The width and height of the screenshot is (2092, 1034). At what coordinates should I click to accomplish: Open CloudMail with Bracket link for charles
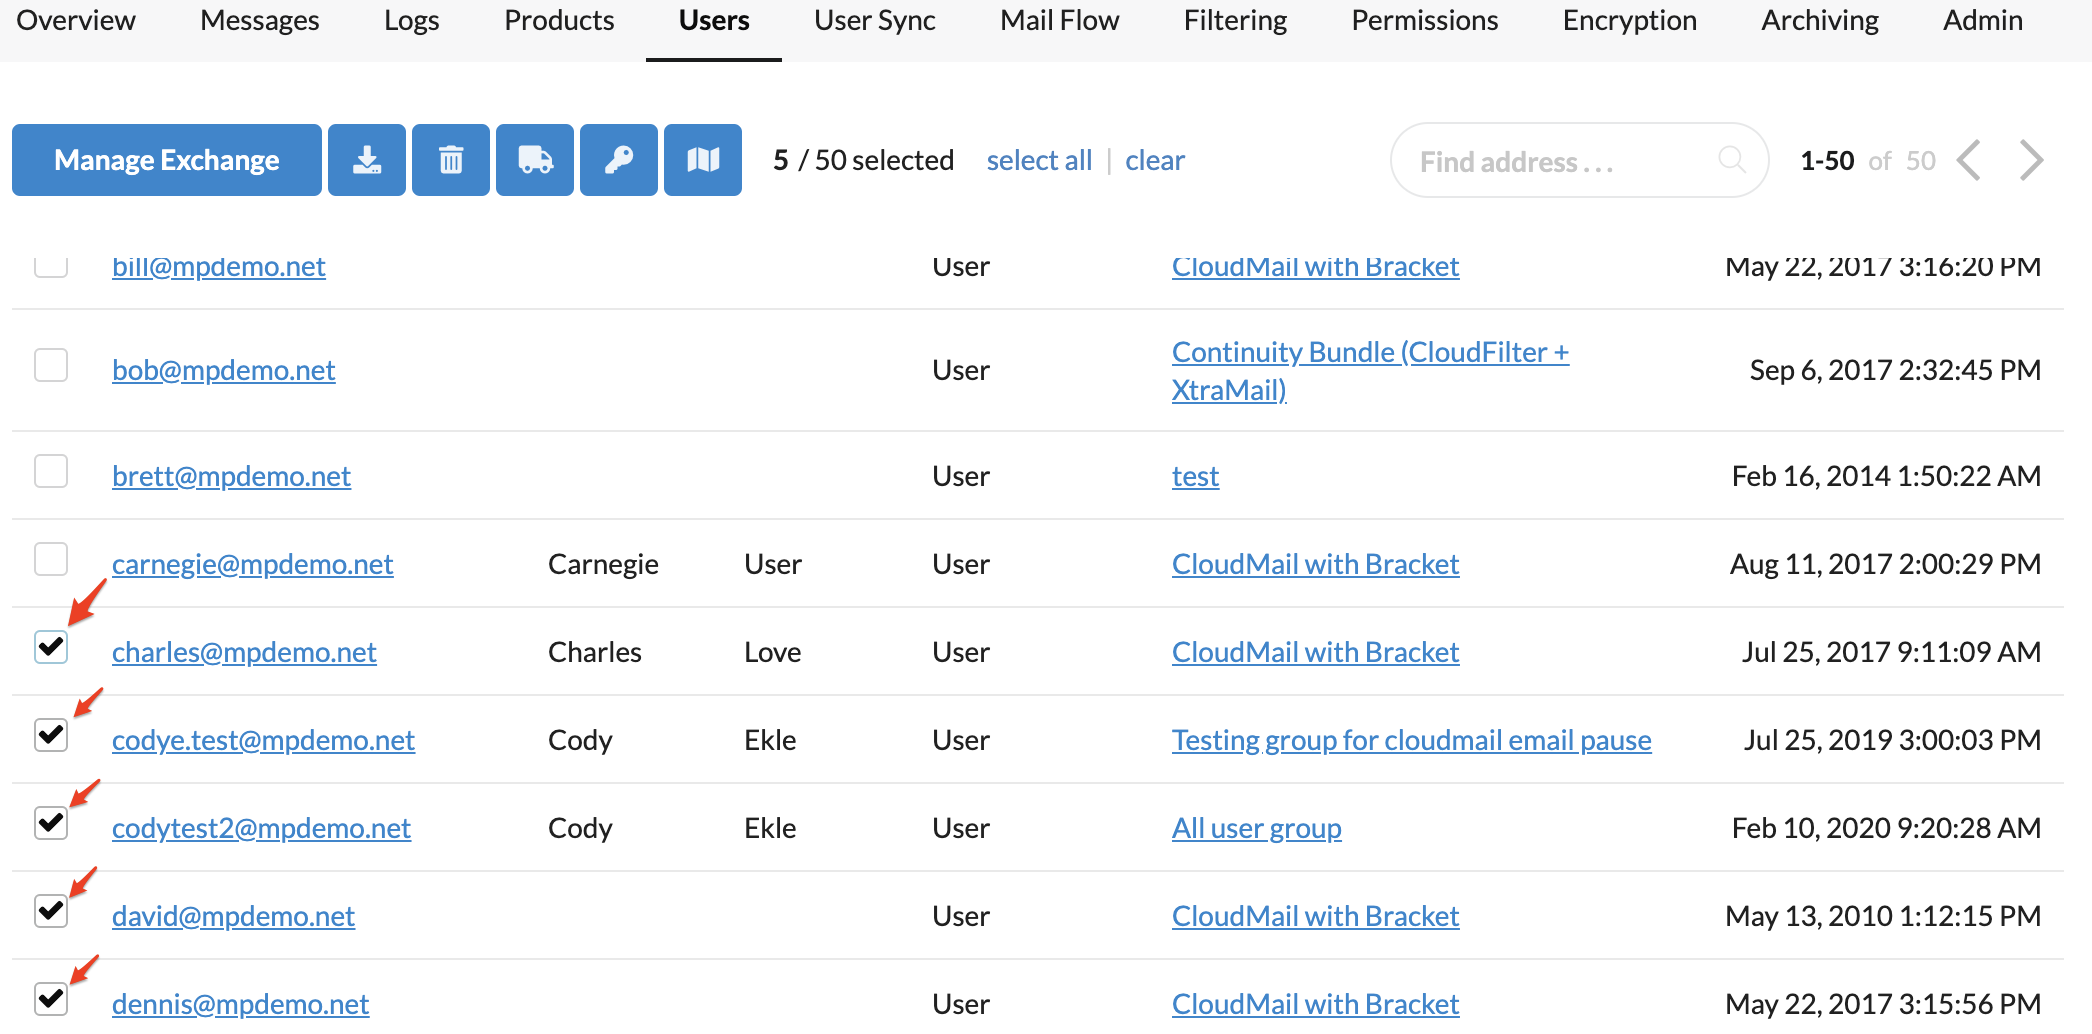pos(1315,652)
